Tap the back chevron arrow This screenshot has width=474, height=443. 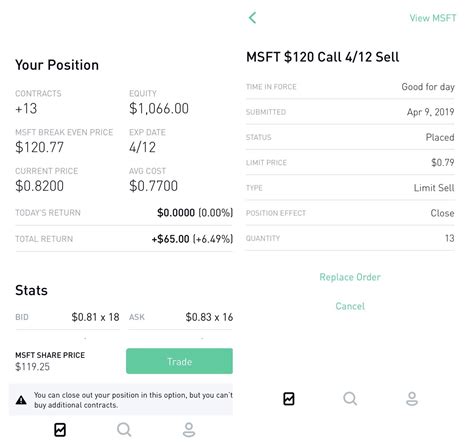pos(252,18)
